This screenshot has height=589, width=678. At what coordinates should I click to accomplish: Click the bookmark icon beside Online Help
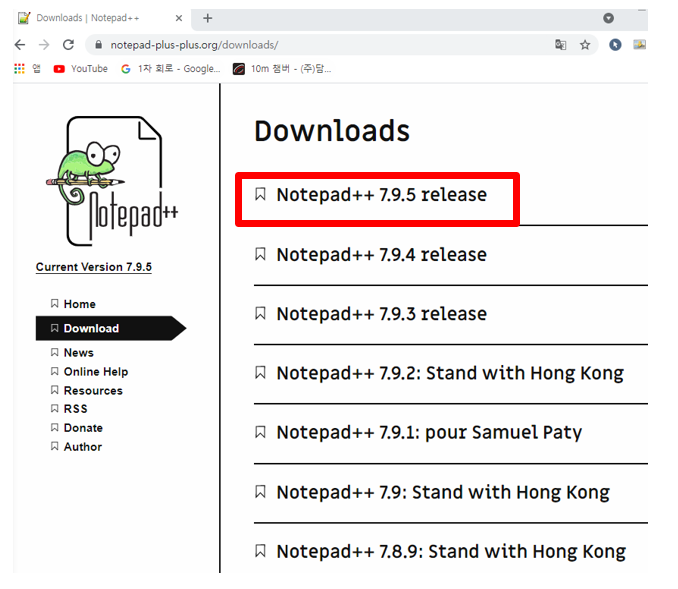click(54, 371)
